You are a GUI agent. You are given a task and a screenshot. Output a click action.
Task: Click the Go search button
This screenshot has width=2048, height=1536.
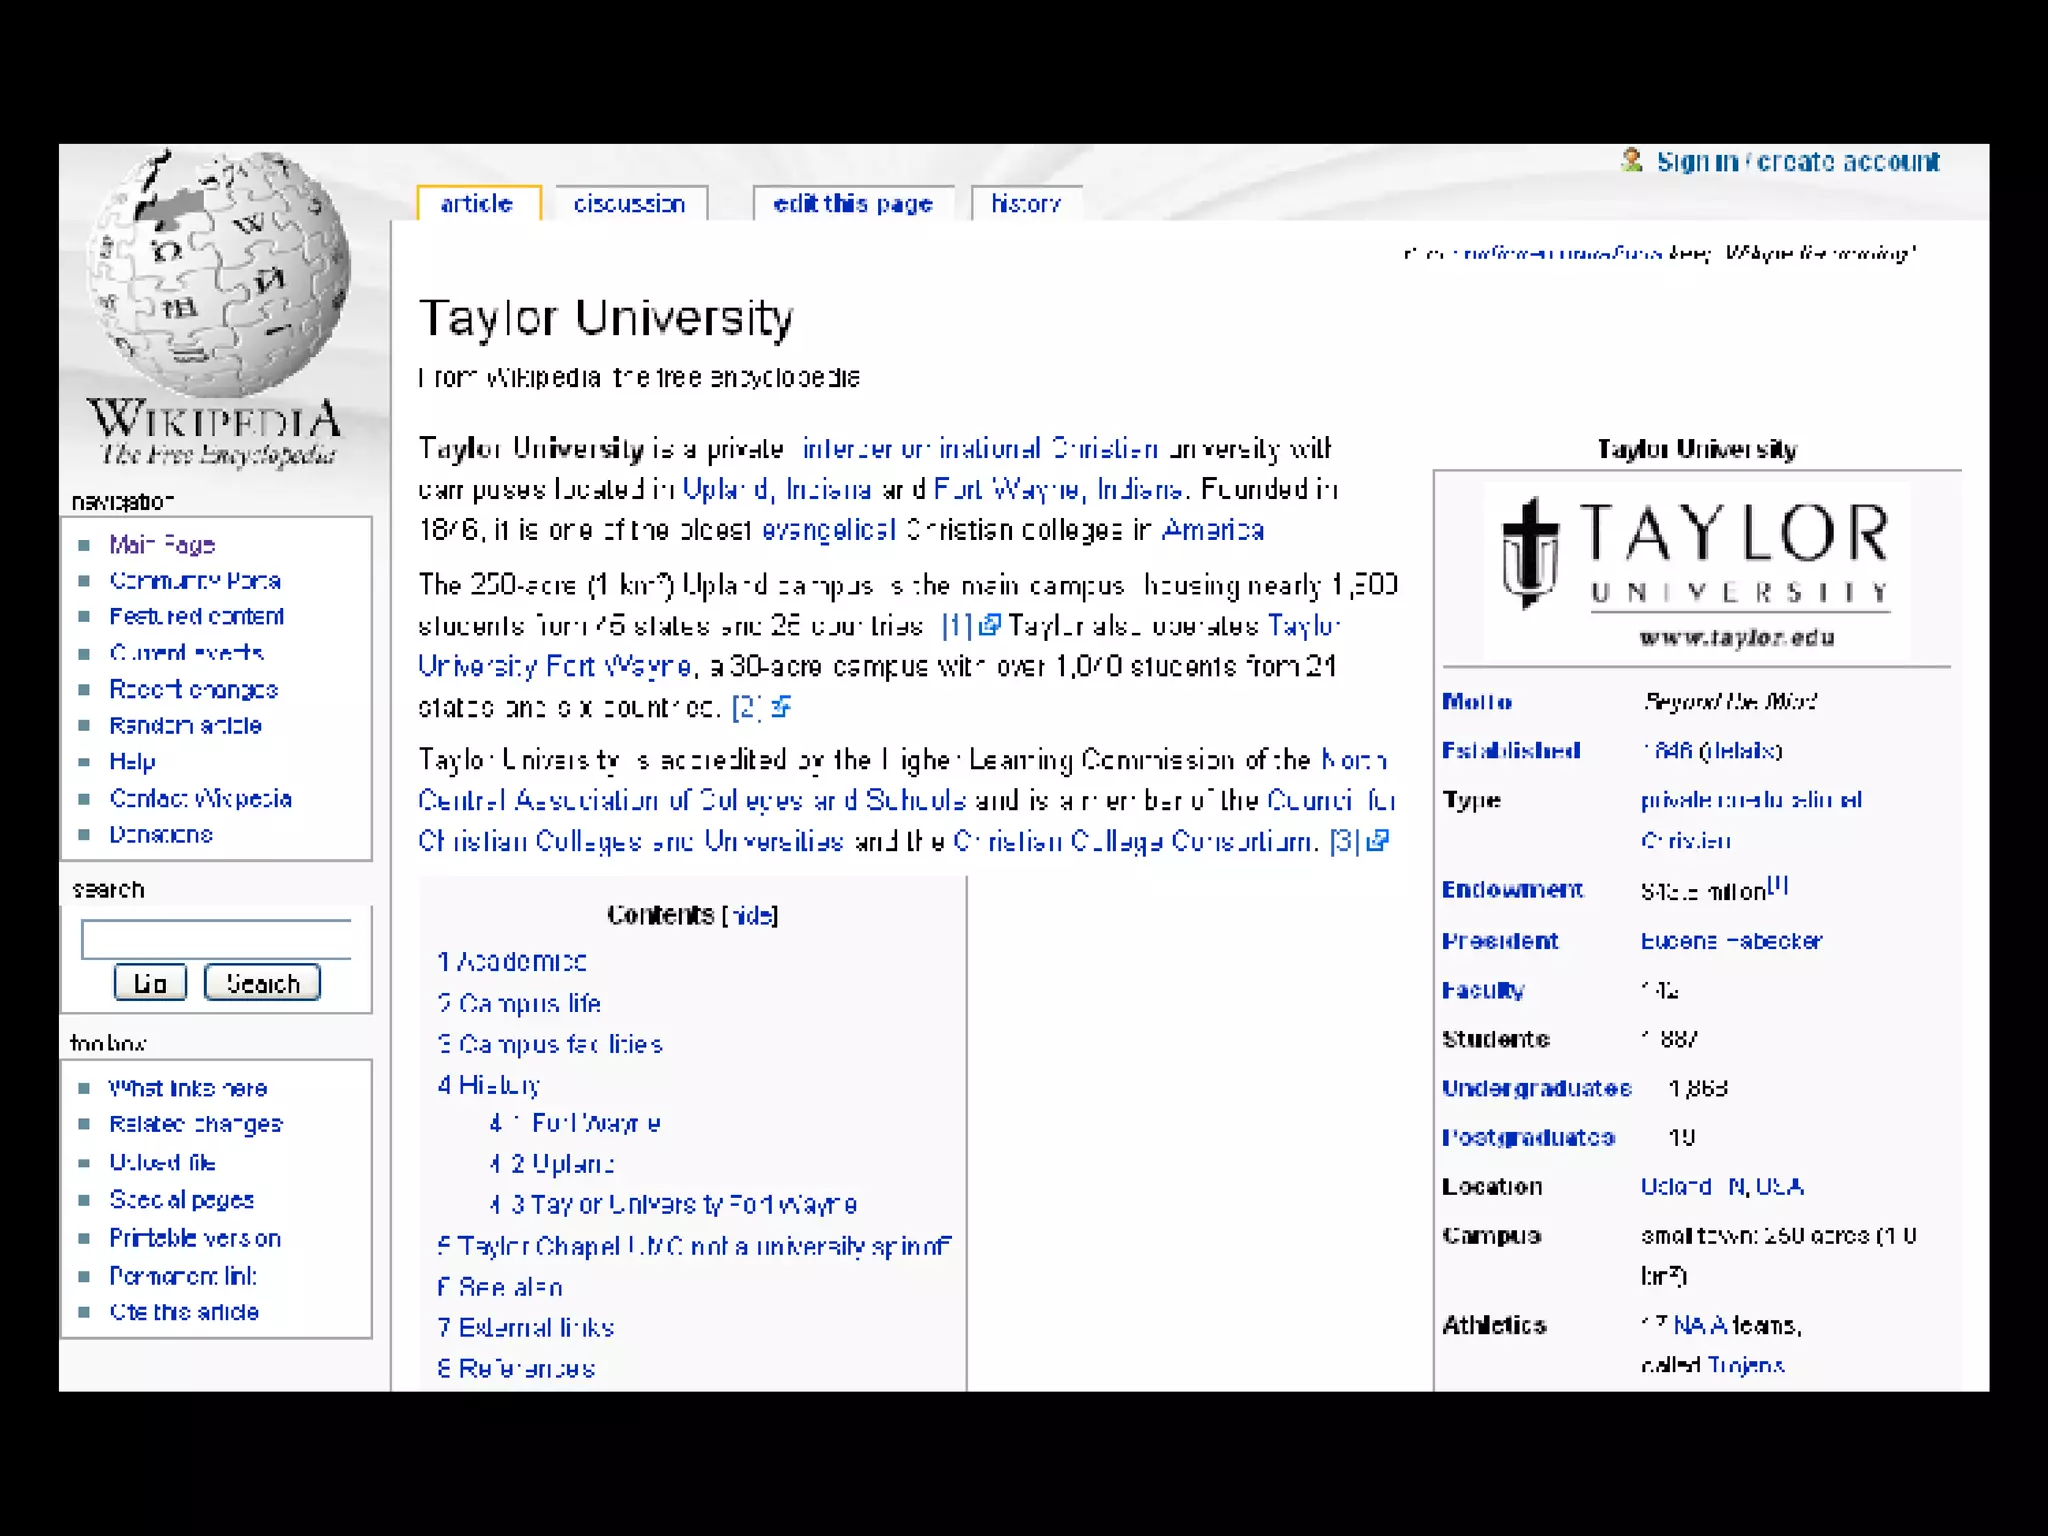click(x=150, y=983)
